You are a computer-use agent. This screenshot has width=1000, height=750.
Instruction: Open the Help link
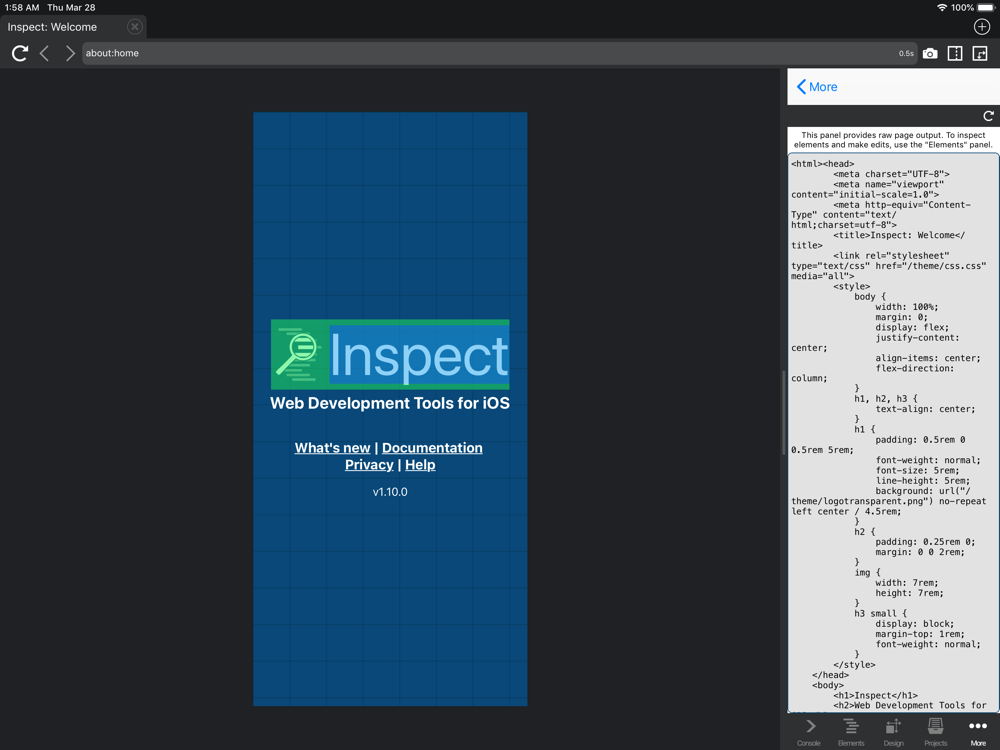420,465
